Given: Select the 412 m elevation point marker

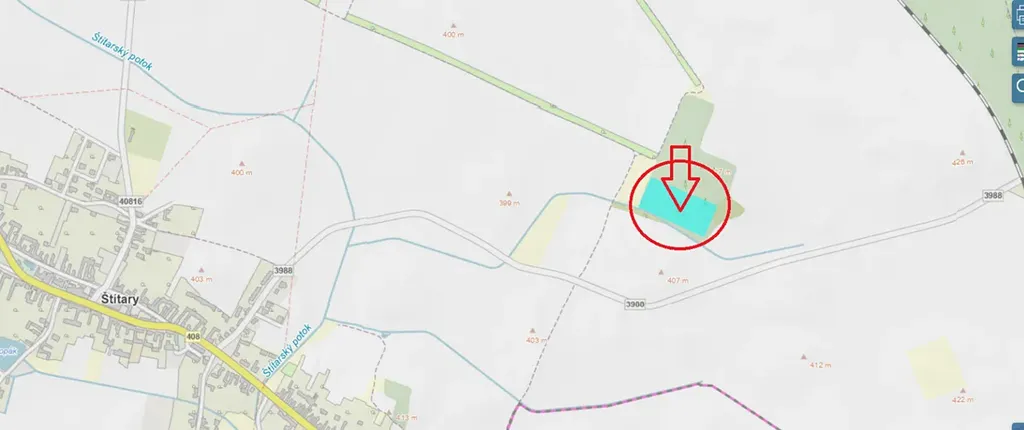Looking at the screenshot, I should (x=804, y=357).
